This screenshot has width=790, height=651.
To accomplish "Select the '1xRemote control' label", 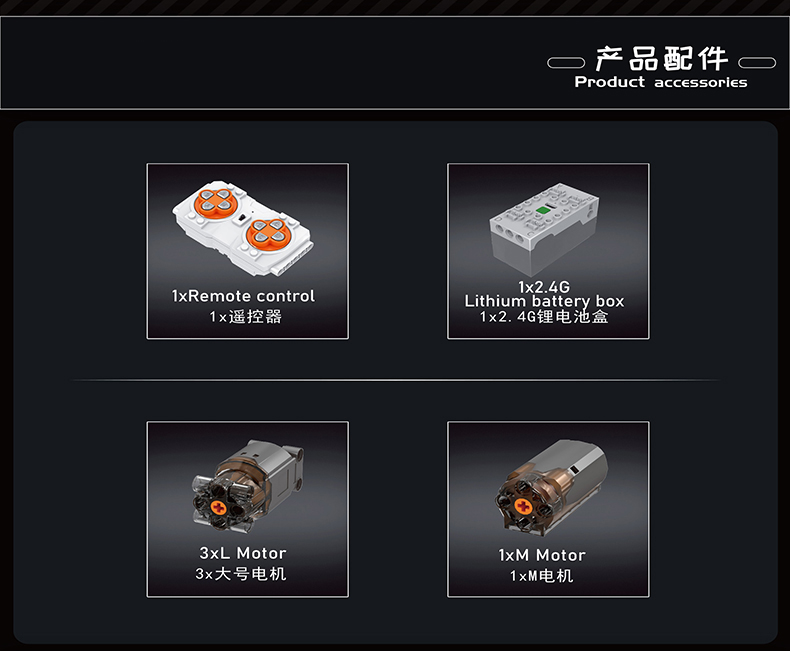I will click(x=243, y=296).
